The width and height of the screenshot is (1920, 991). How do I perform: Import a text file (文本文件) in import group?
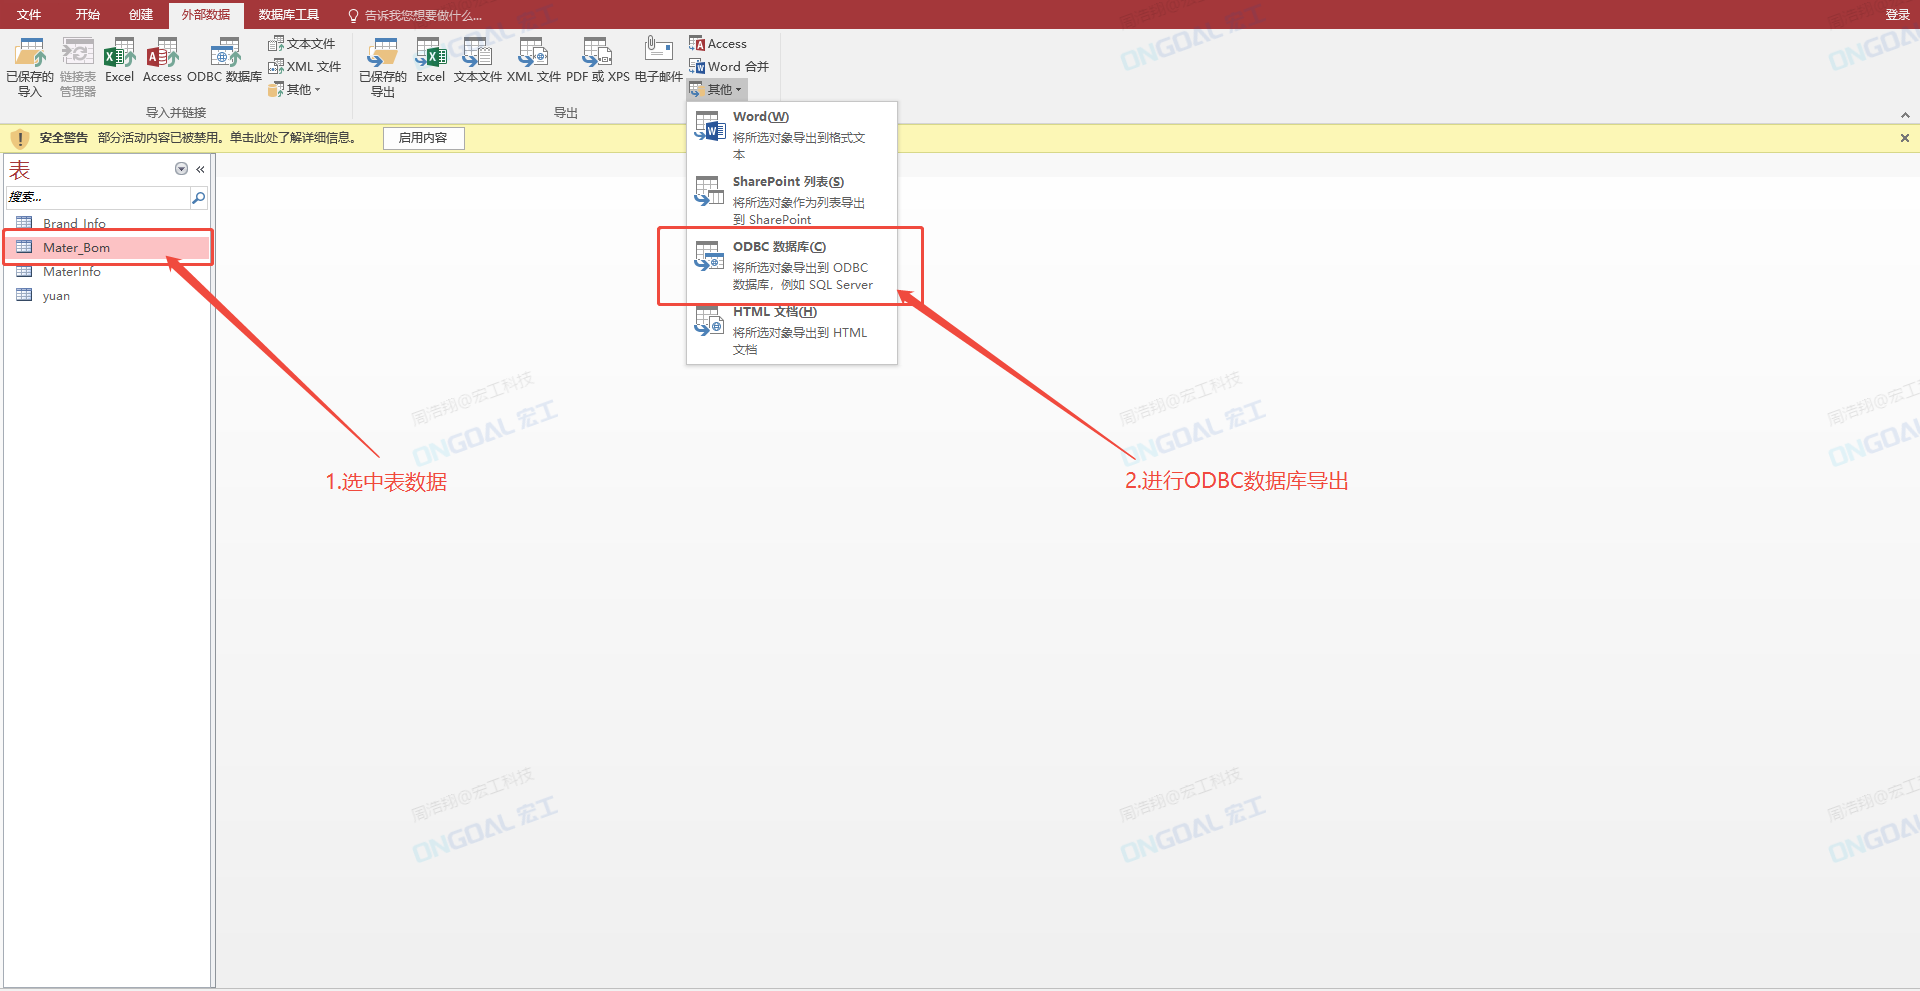pos(302,44)
